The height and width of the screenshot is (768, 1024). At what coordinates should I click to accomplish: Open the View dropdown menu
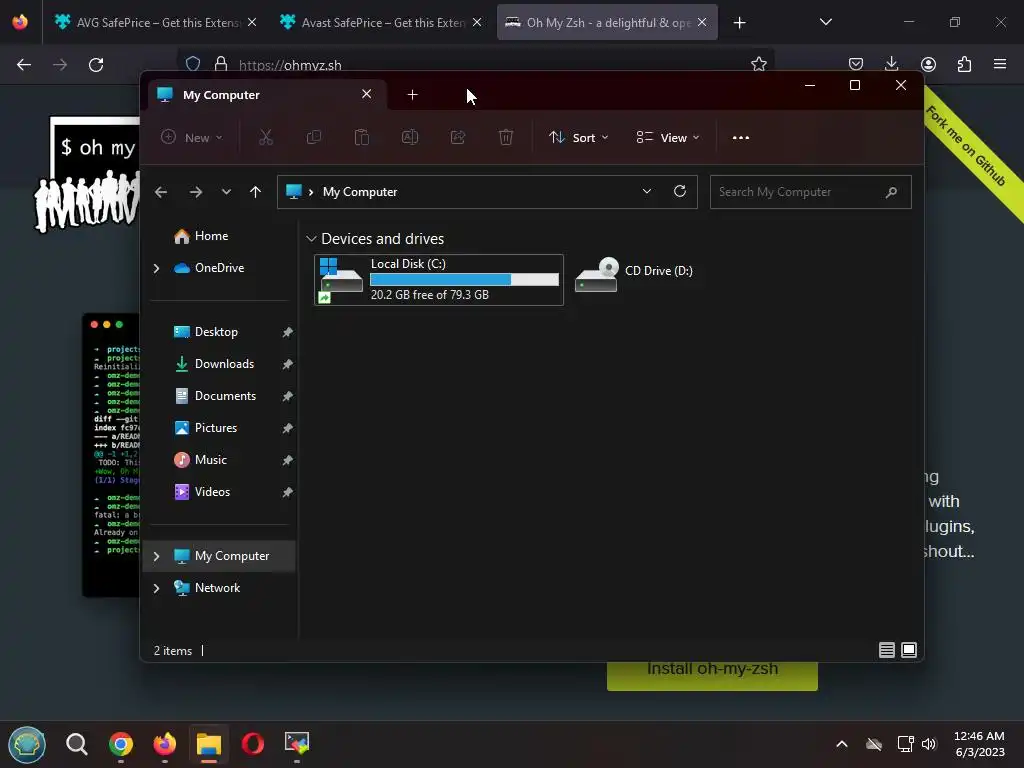(x=667, y=138)
